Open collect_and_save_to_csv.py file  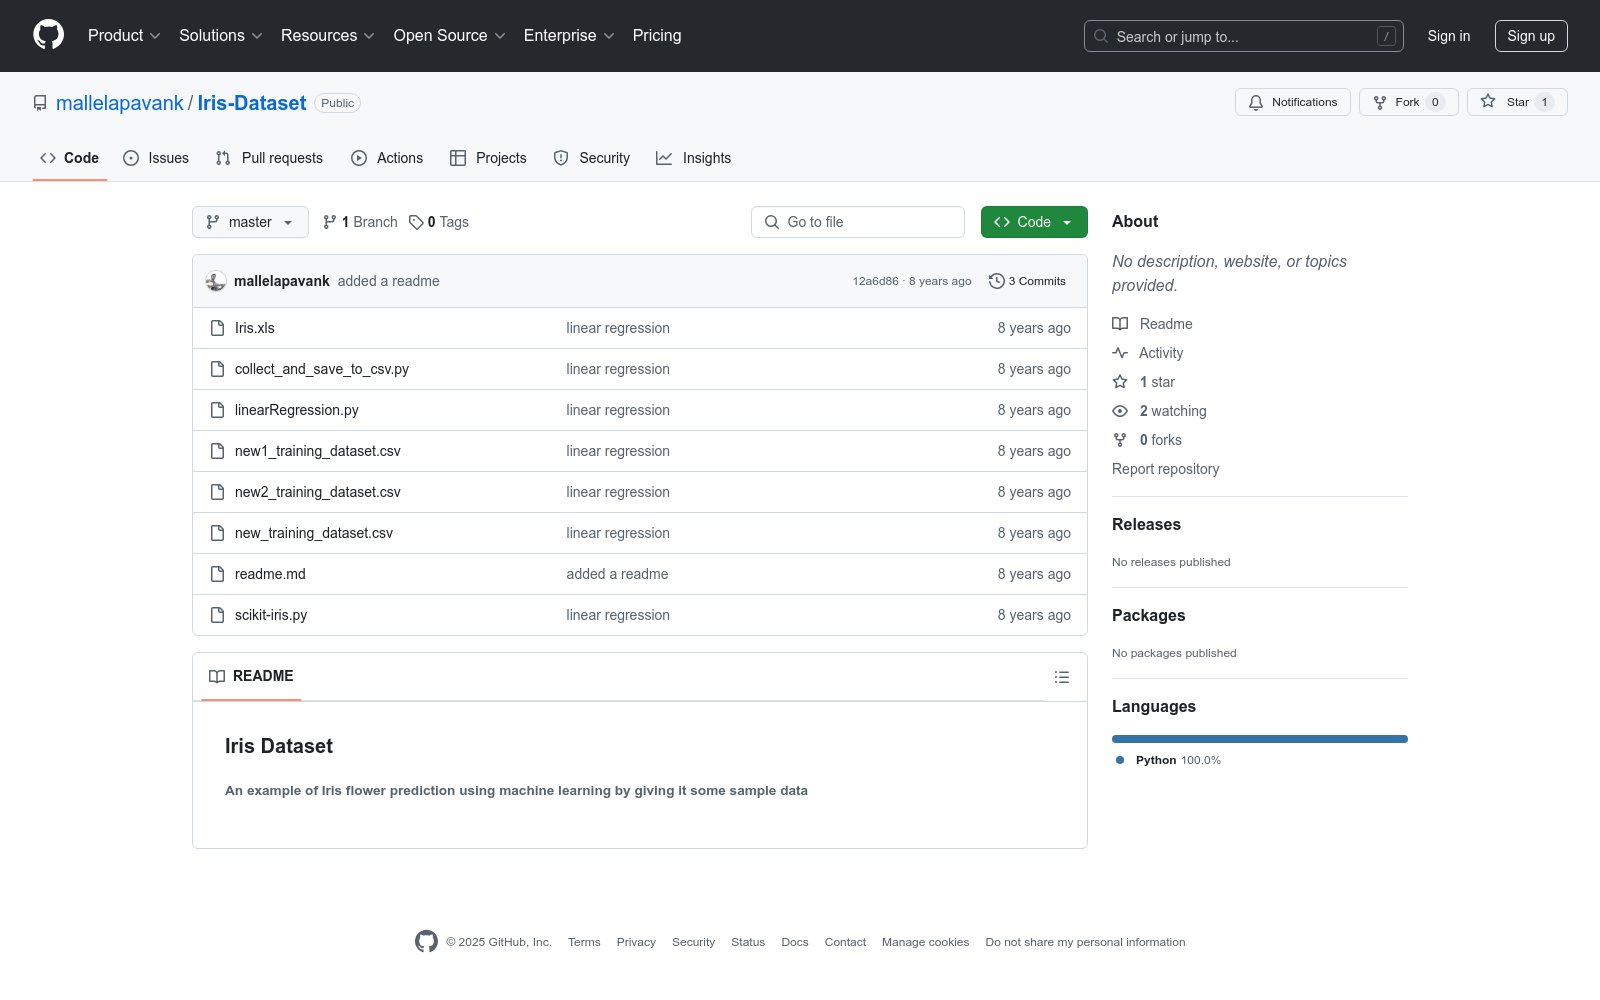(322, 369)
